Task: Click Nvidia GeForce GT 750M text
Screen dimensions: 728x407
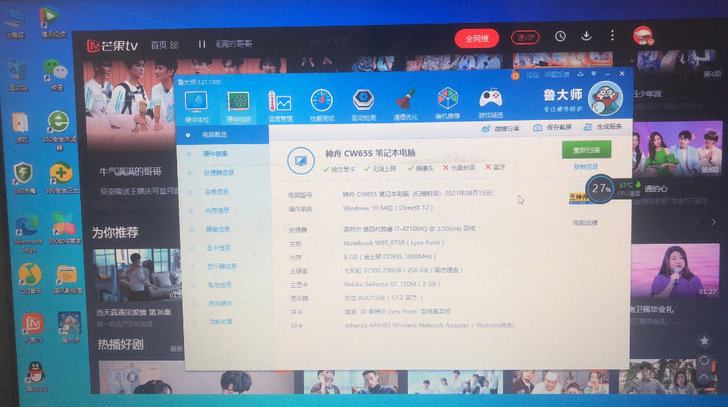Action: 391,284
